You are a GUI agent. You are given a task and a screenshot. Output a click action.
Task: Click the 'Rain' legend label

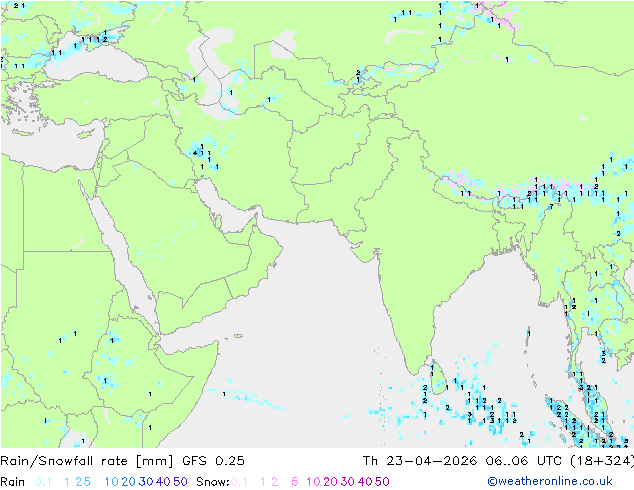click(13, 482)
